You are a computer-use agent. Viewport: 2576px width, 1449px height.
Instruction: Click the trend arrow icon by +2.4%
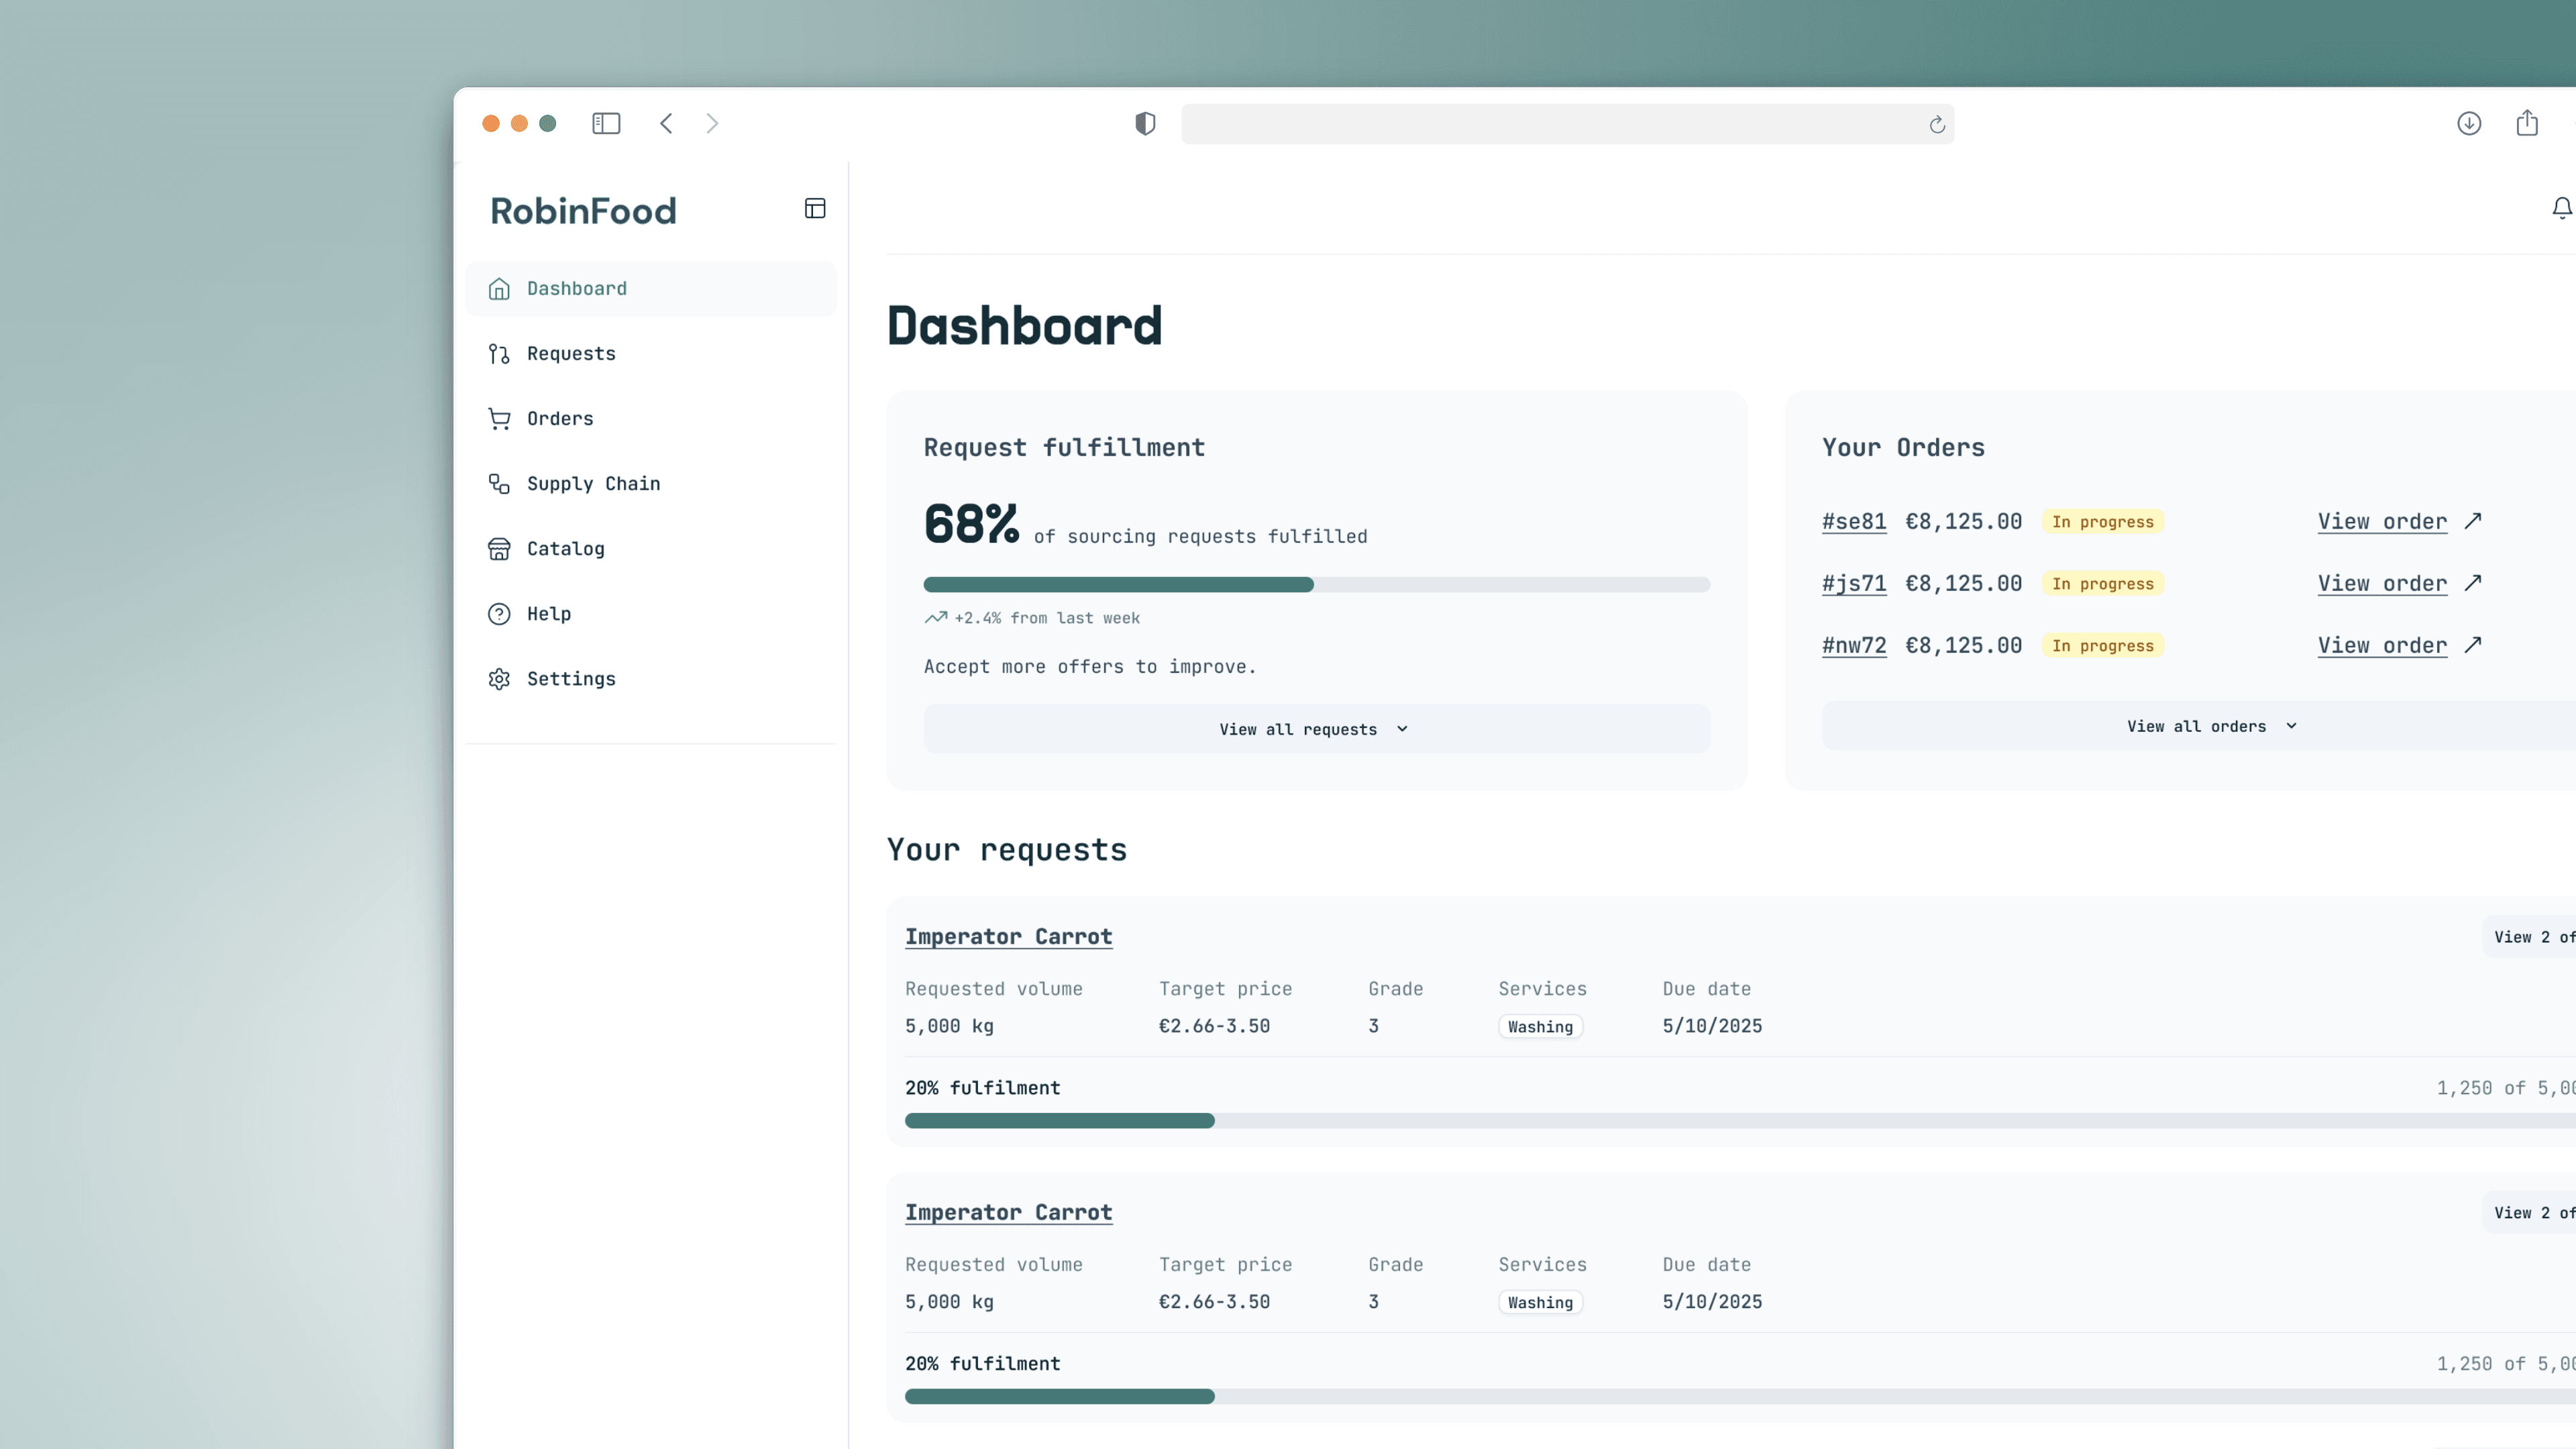(936, 618)
